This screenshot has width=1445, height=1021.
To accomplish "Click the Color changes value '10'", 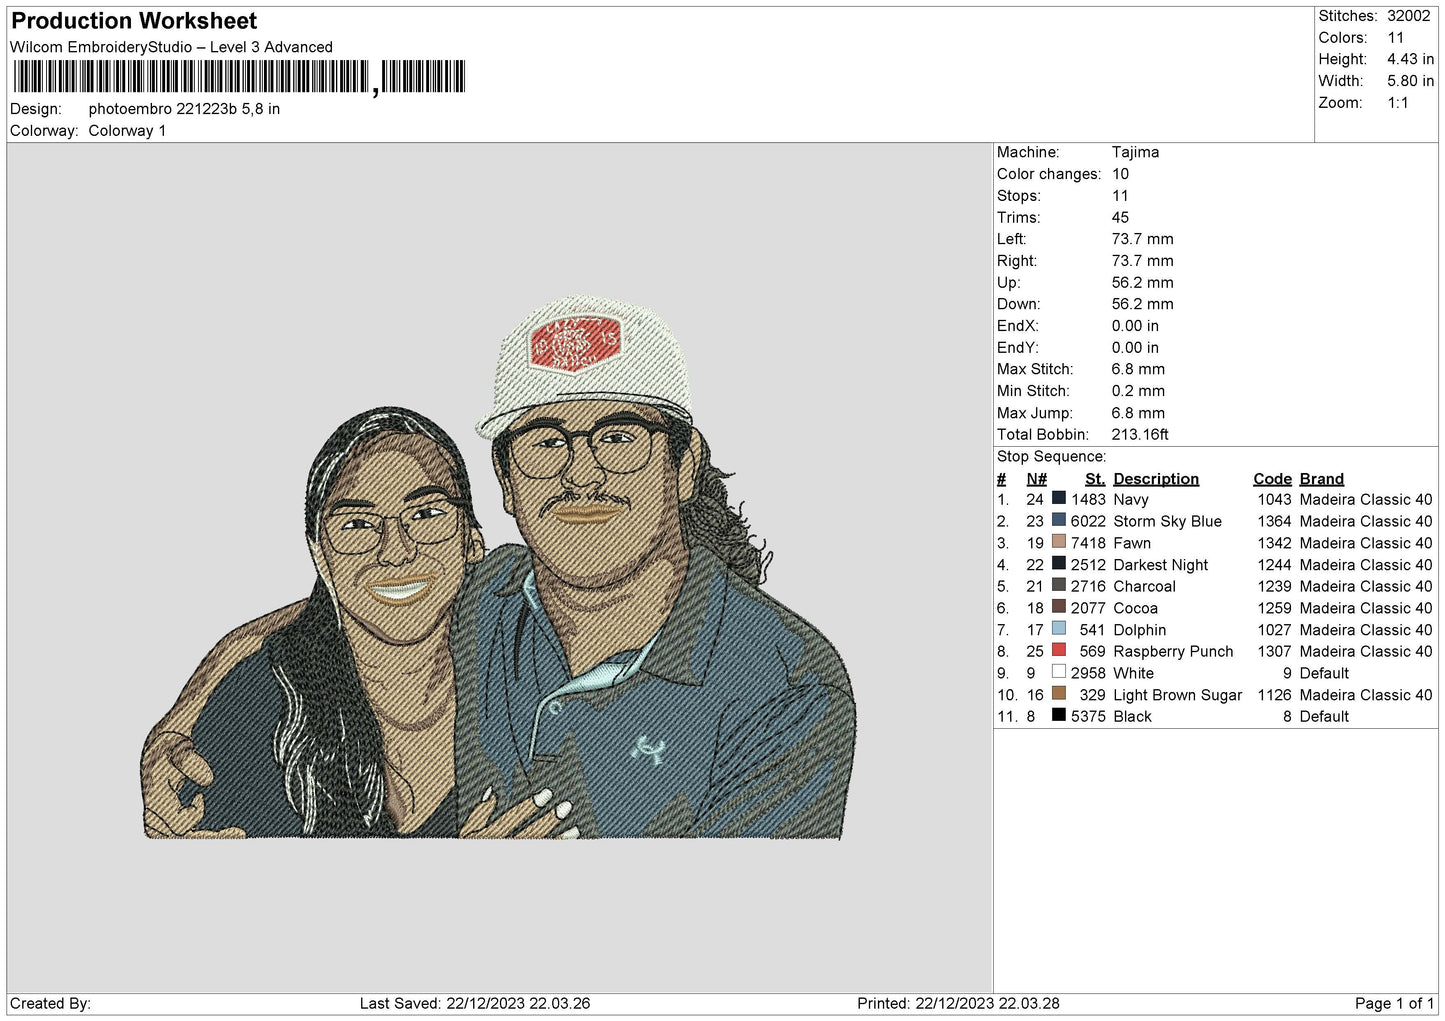I will 1120,174.
